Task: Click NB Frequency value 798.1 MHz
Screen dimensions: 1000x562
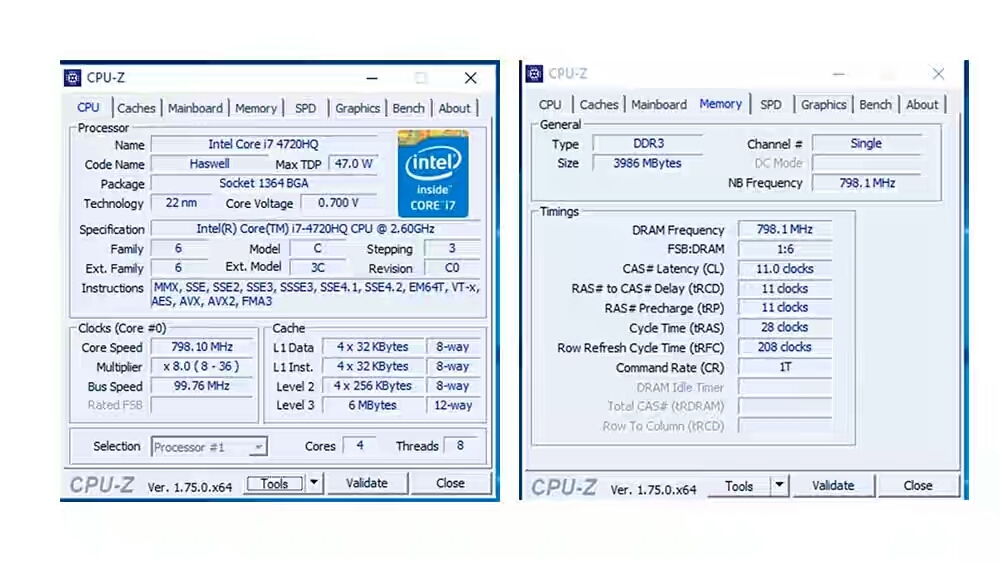Action: point(866,183)
